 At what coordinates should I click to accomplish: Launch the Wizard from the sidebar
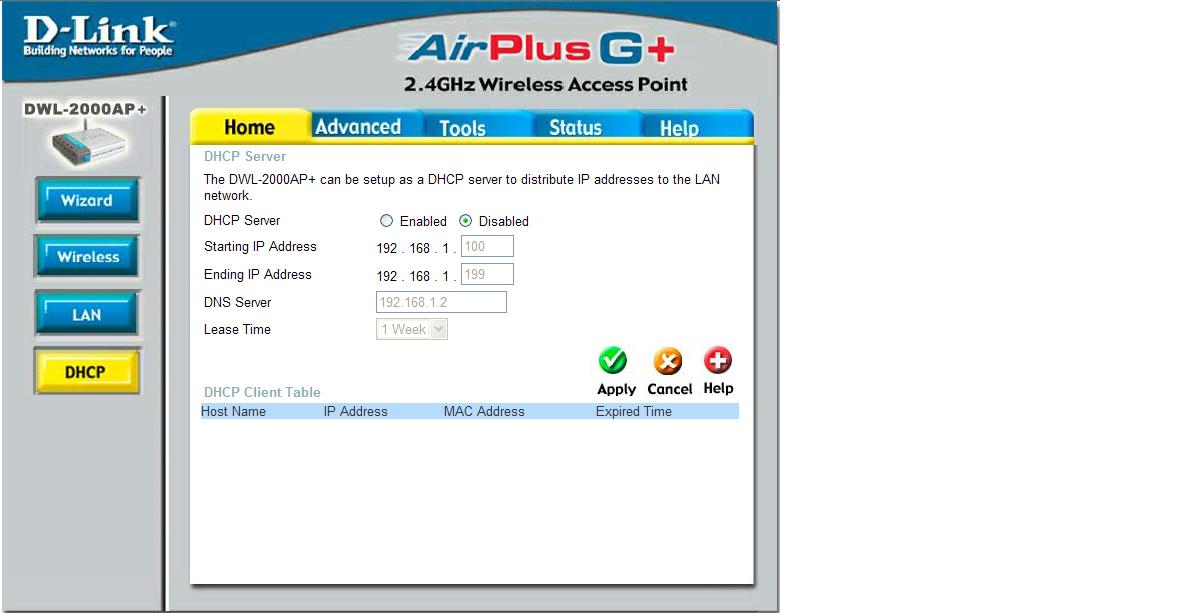click(87, 200)
